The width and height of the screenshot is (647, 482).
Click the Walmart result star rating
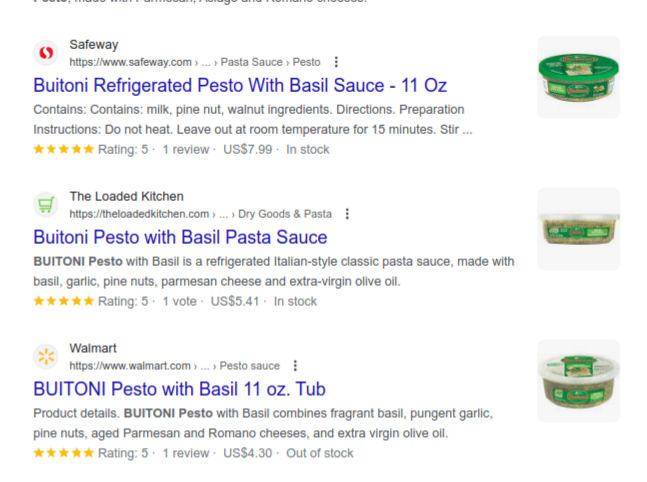tap(64, 454)
